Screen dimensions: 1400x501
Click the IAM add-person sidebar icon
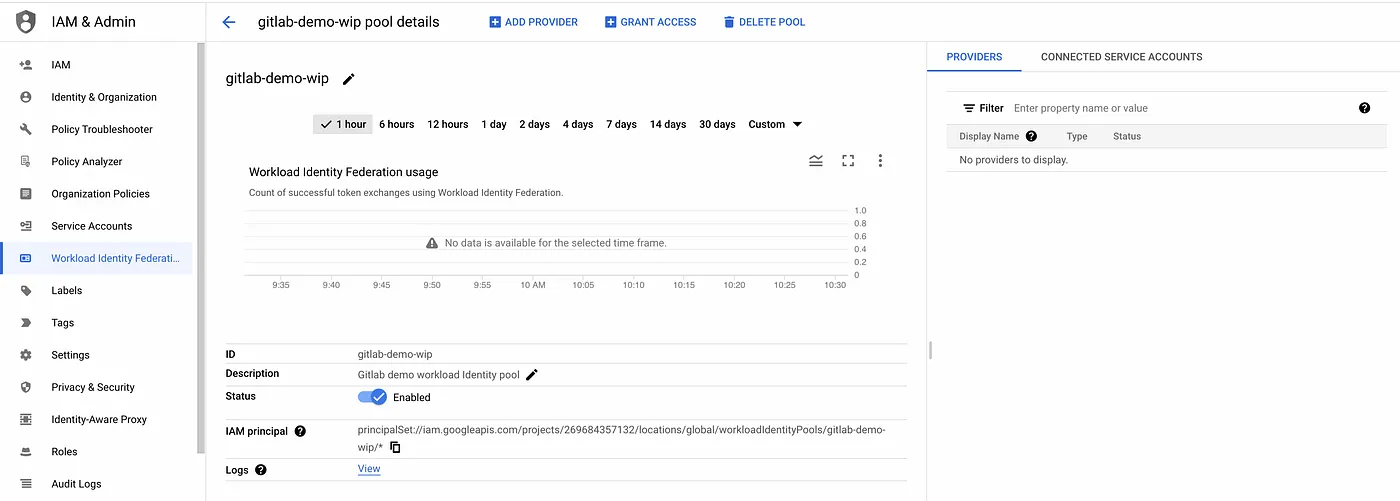coord(26,65)
